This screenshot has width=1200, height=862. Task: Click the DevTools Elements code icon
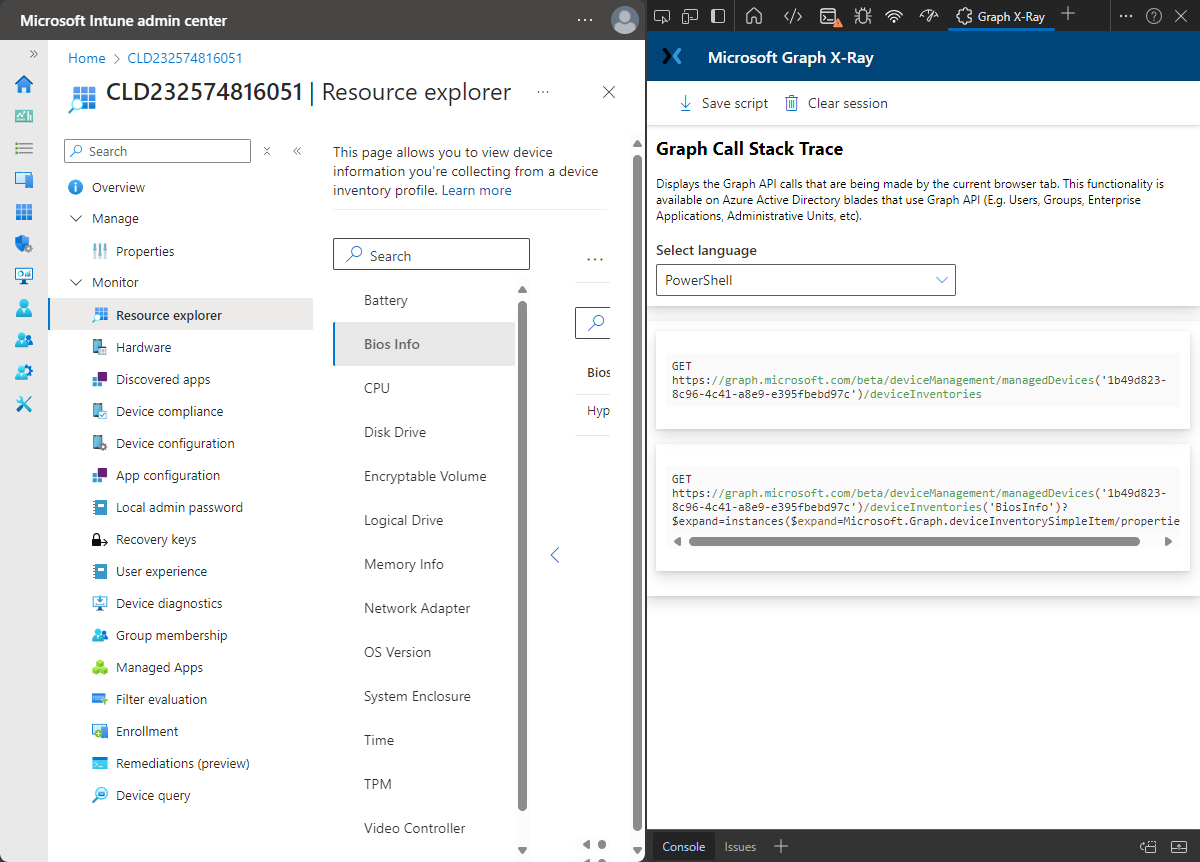point(792,16)
